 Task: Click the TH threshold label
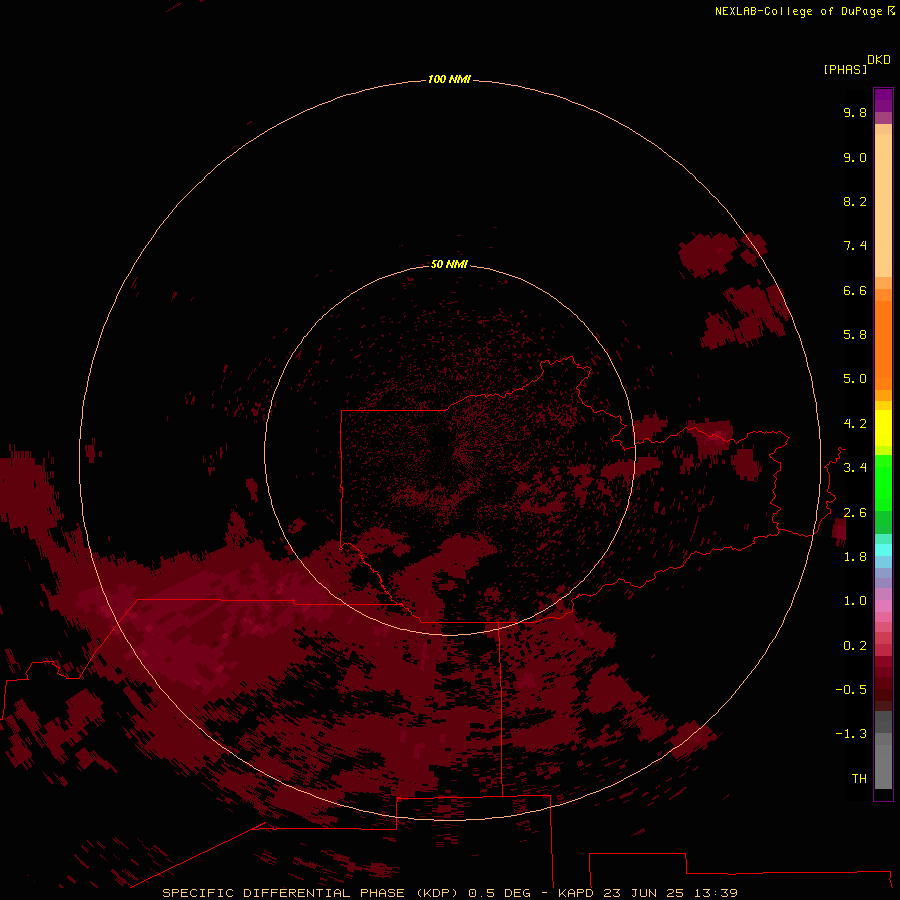tap(859, 779)
